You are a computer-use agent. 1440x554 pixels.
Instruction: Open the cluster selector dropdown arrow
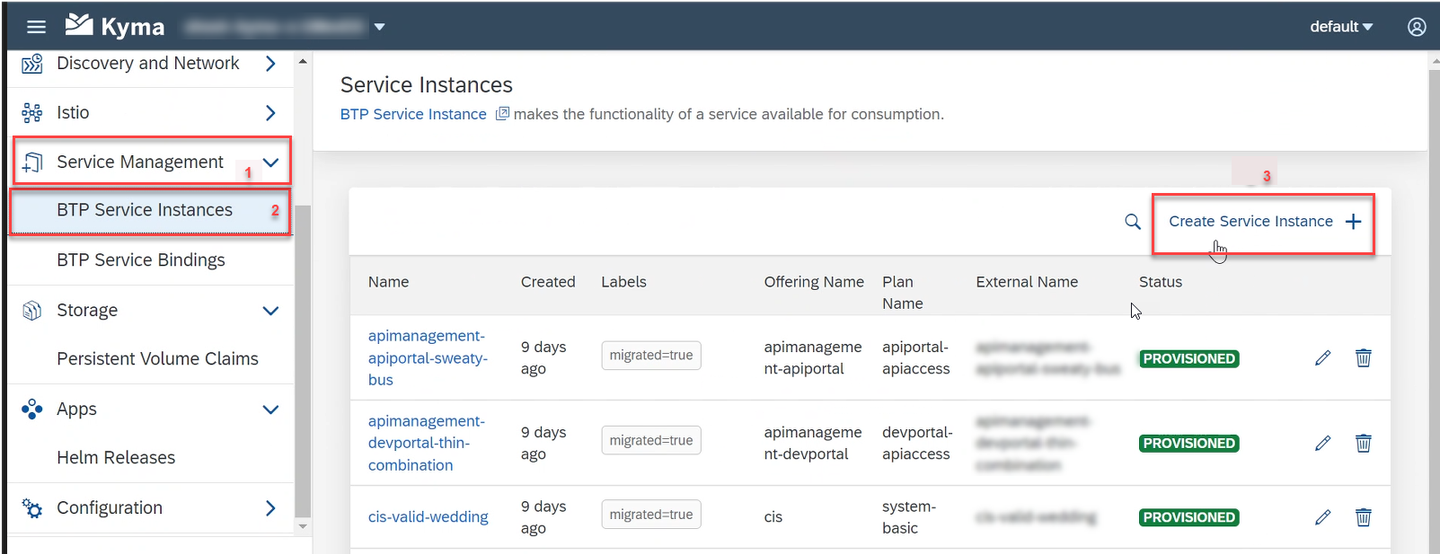tap(379, 27)
